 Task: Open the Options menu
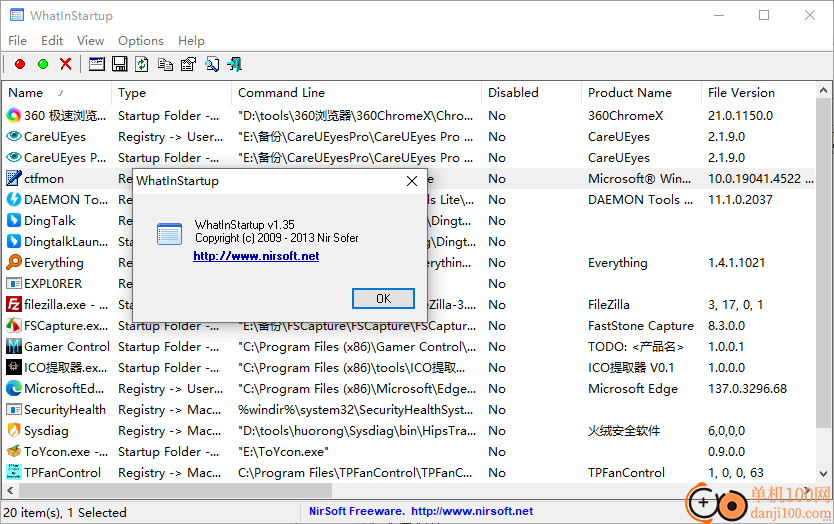pyautogui.click(x=140, y=41)
